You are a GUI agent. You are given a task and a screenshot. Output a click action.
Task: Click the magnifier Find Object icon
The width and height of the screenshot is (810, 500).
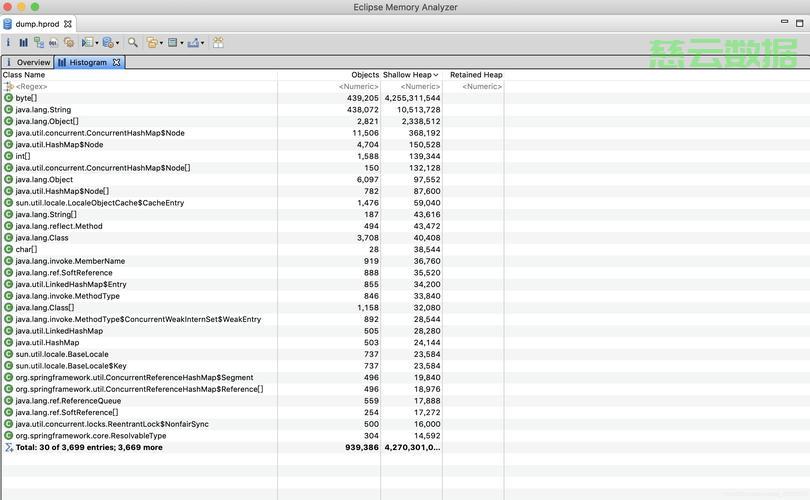click(x=132, y=43)
